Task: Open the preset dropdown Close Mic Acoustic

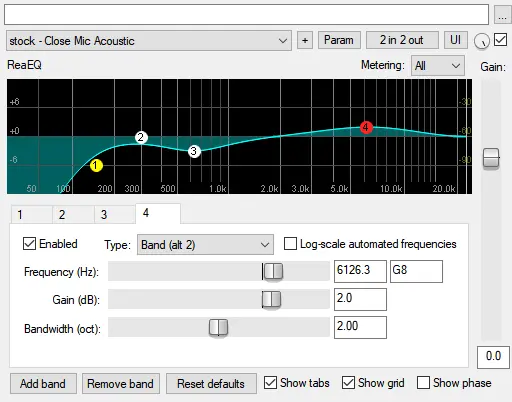Action: click(x=149, y=41)
